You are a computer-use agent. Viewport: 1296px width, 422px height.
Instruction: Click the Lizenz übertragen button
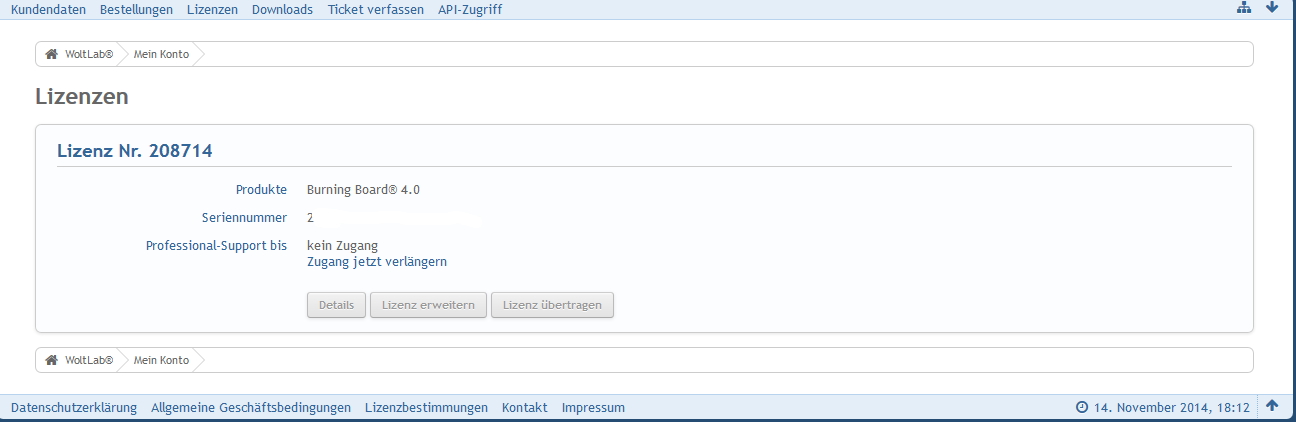[552, 305]
